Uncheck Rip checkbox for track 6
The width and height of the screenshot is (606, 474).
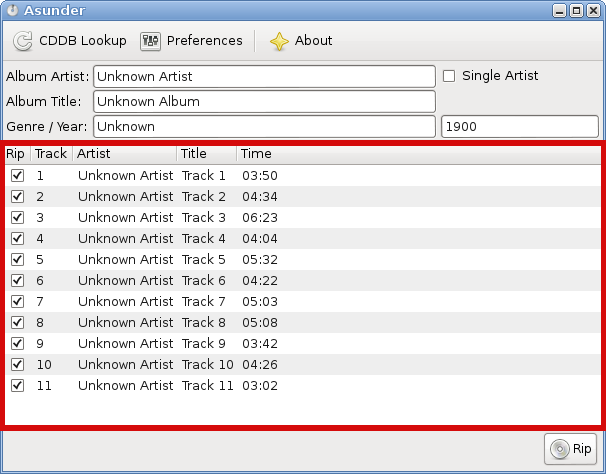click(x=17, y=280)
